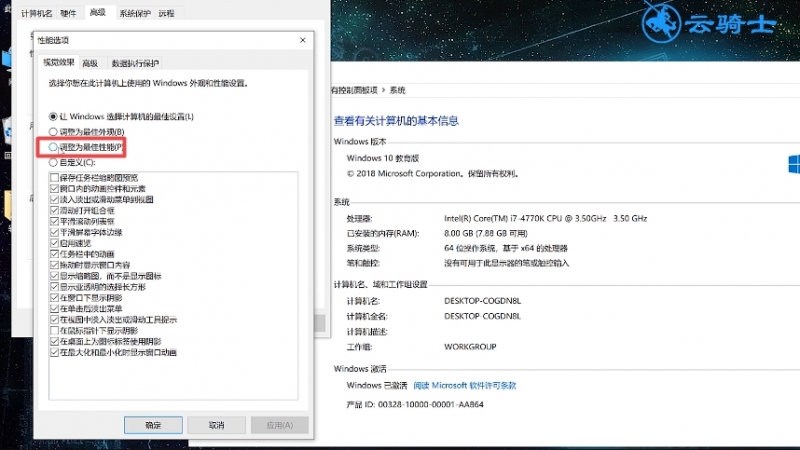Screen dimensions: 800x450
Task: Uncheck 窗口内的动画控件和元素
Action: click(x=55, y=188)
